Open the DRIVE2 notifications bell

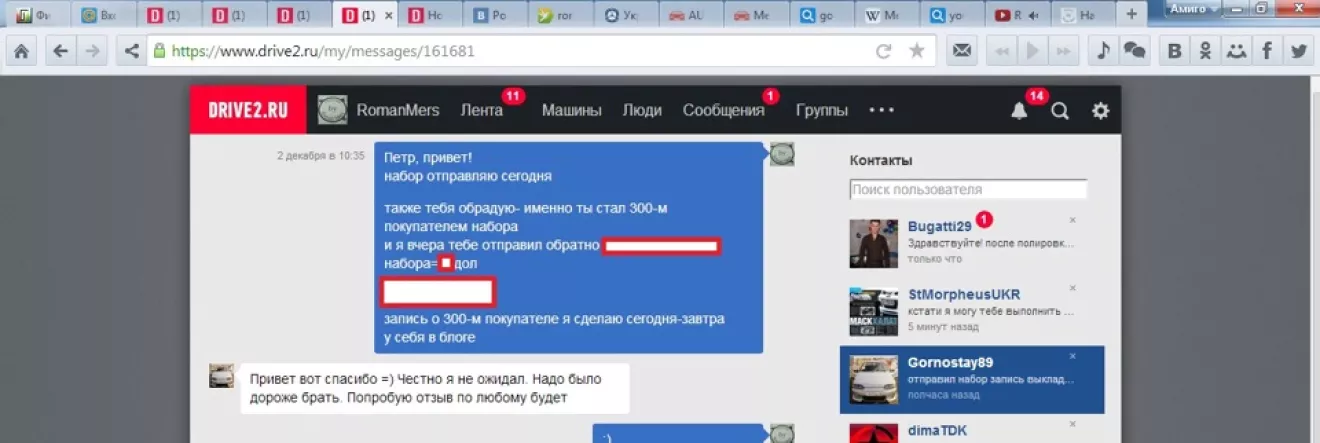(x=1019, y=111)
